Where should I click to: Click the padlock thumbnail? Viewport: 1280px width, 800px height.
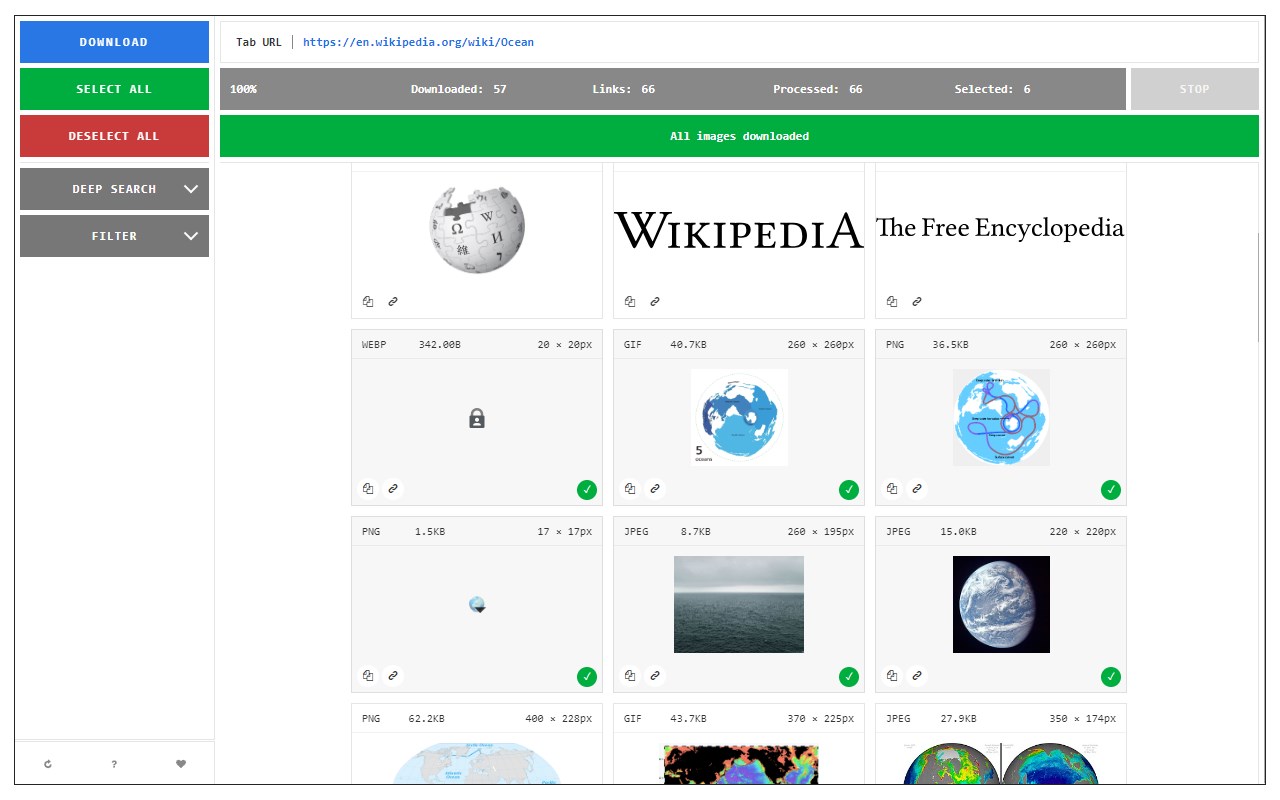click(x=477, y=418)
